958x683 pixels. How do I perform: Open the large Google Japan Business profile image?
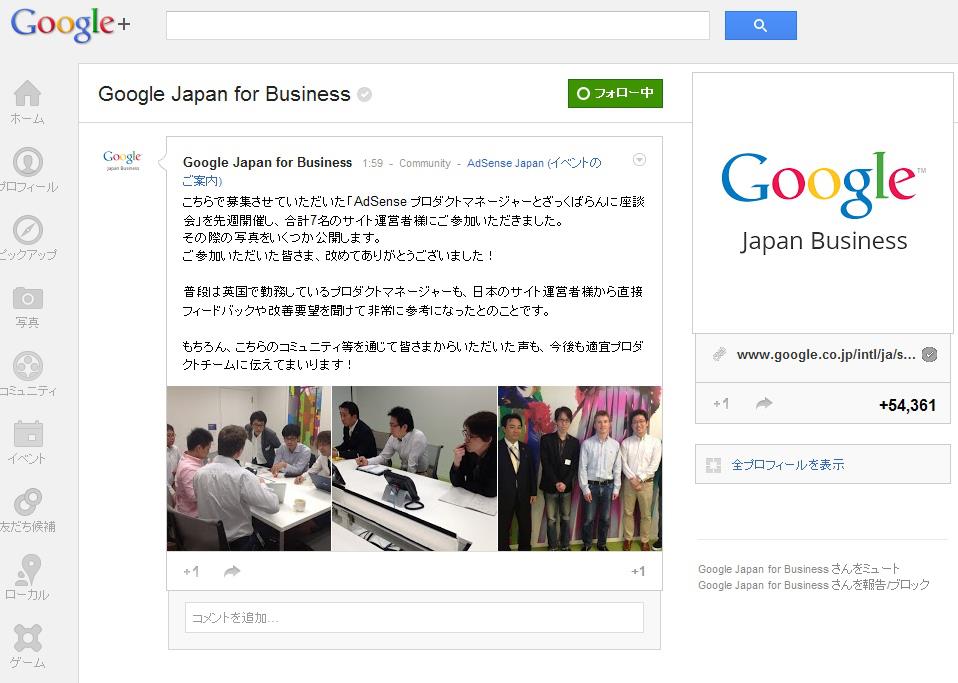[823, 203]
